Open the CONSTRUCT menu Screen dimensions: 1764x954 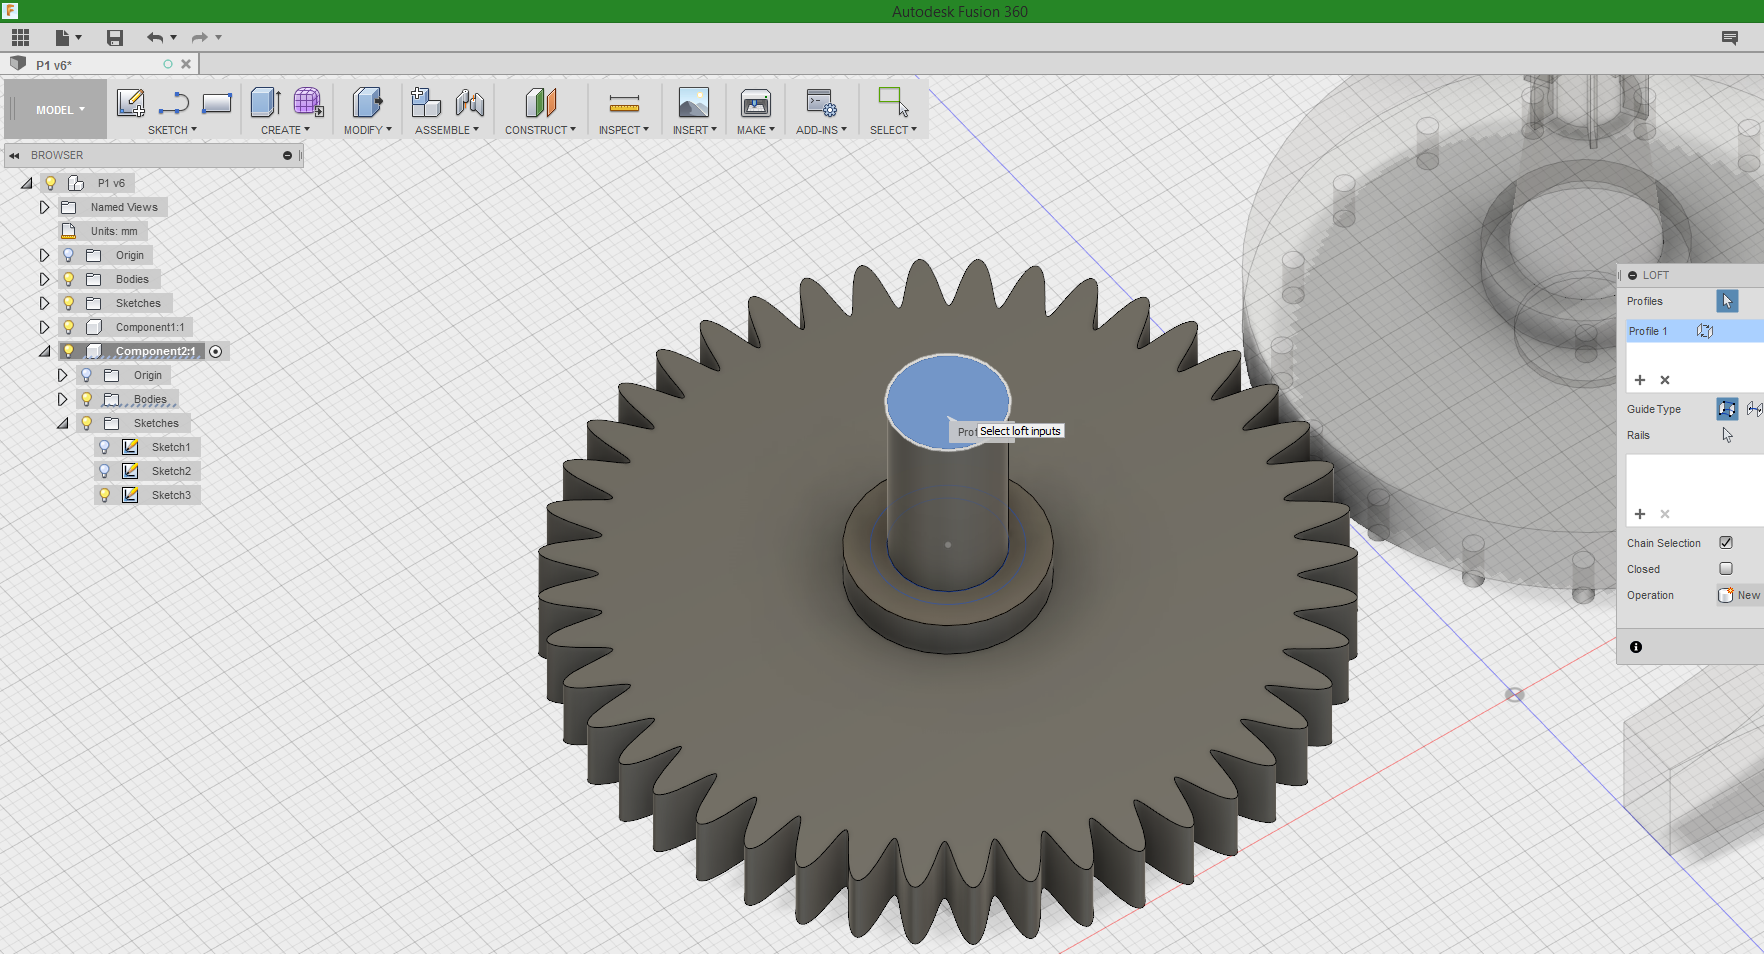540,130
